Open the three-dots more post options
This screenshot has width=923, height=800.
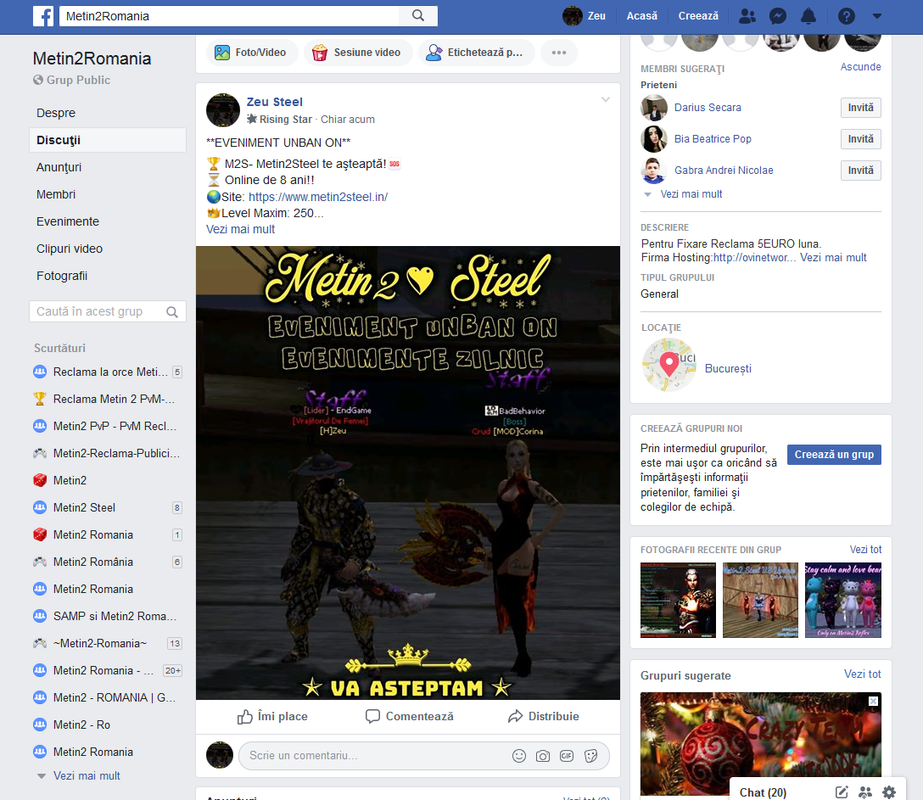[559, 52]
